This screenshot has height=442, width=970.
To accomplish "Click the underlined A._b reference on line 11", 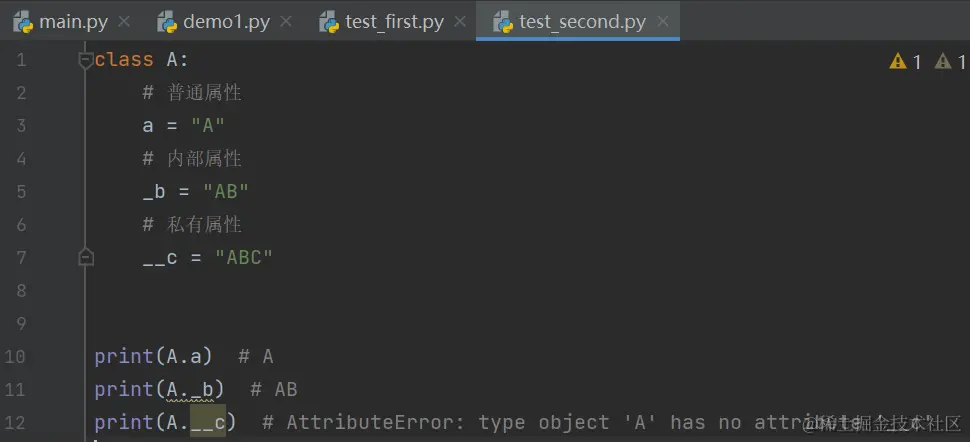I will (x=190, y=390).
